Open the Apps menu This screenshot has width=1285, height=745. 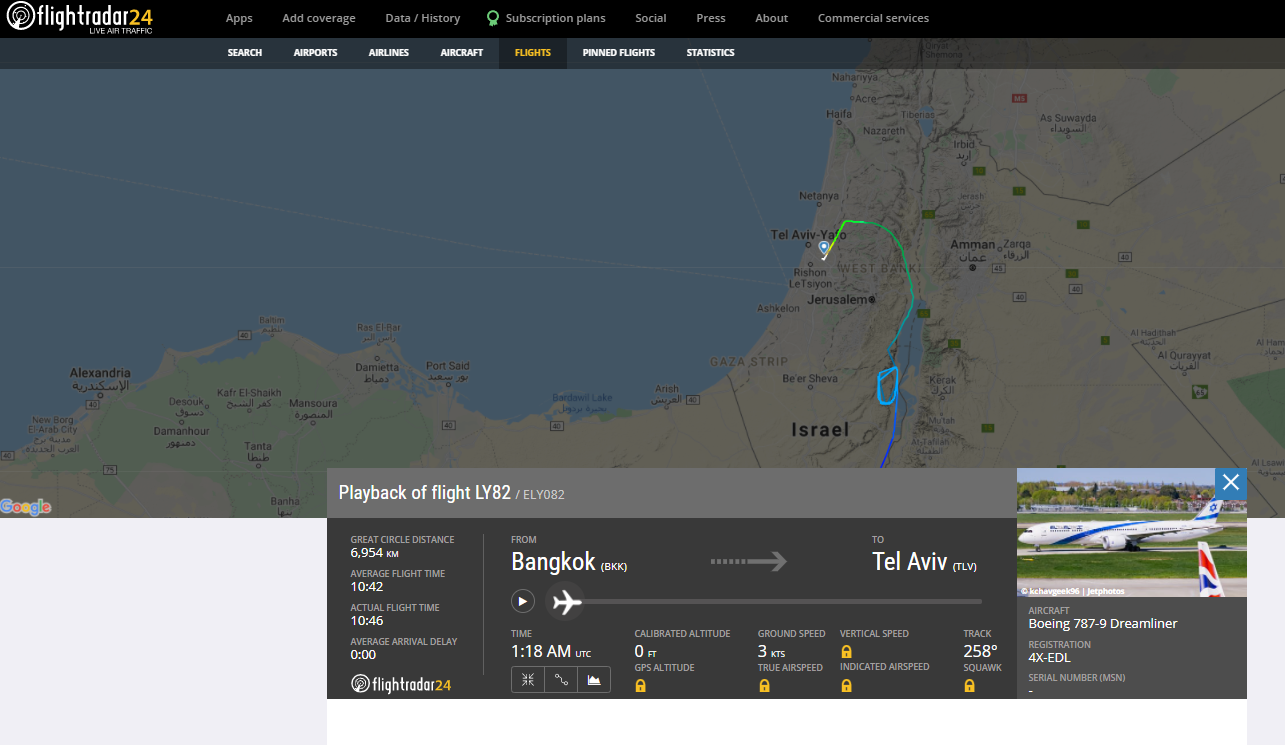(239, 18)
